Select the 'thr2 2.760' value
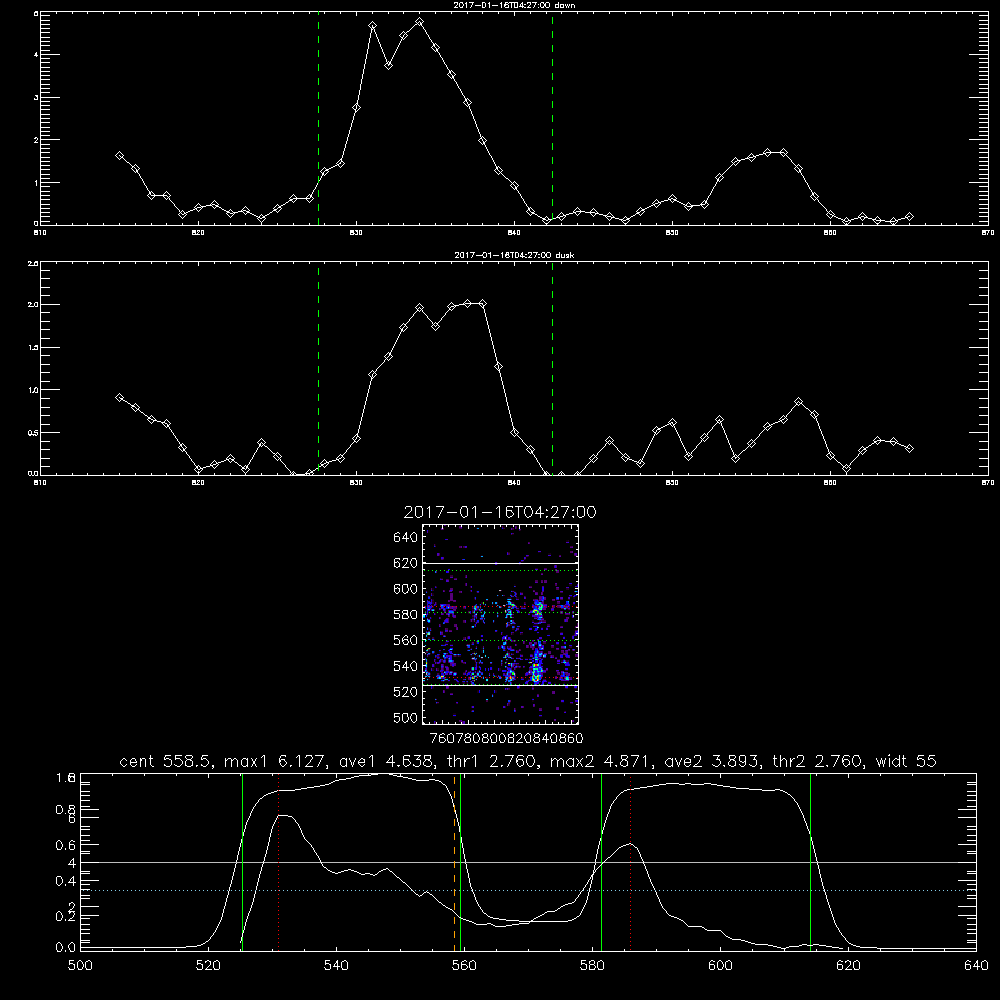This screenshot has width=1000, height=1000. [820, 761]
